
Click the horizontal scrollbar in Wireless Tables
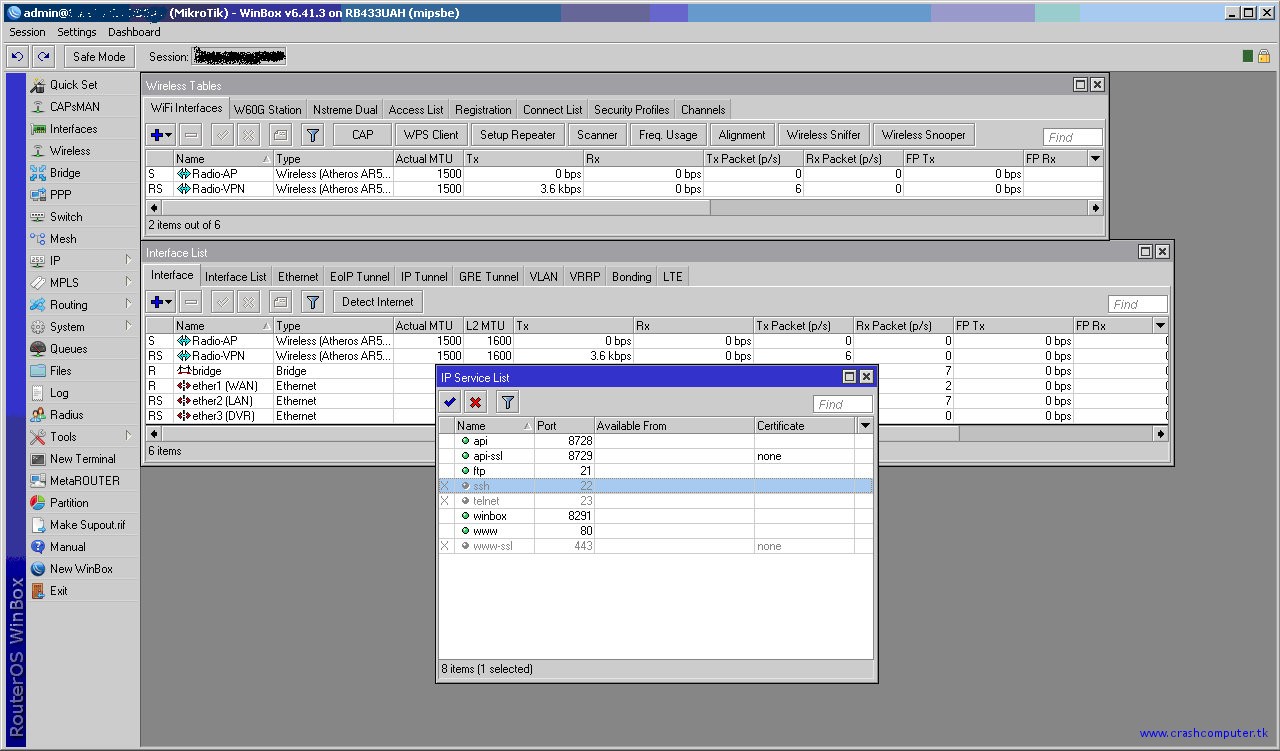click(625, 208)
